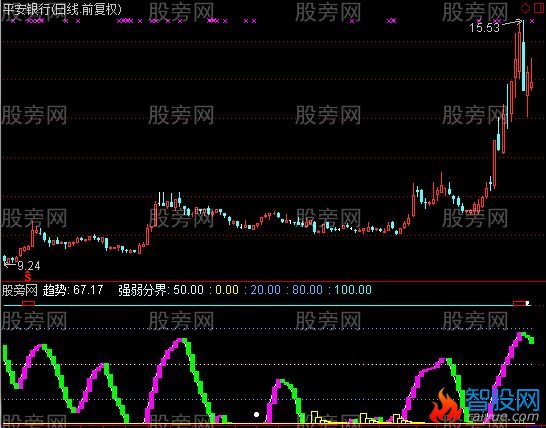The image size is (546, 428).
Task: Click the 趋势: 67.17 indicator readout
Action: click(x=73, y=290)
